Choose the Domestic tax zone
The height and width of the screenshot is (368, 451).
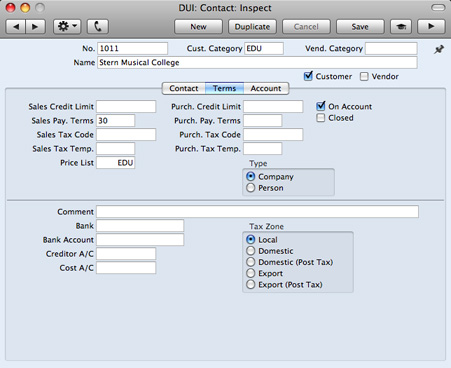tap(251, 251)
